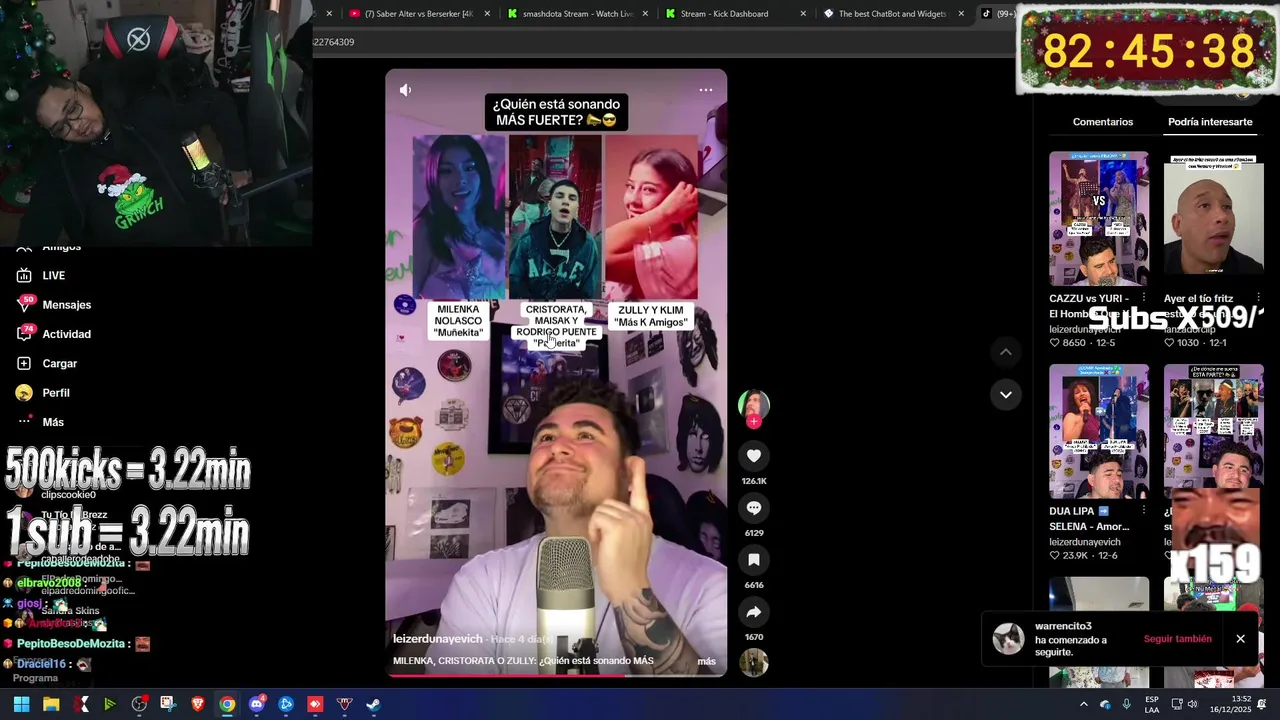
Task: Open the green play-arrow taskbar app
Action: 110,704
